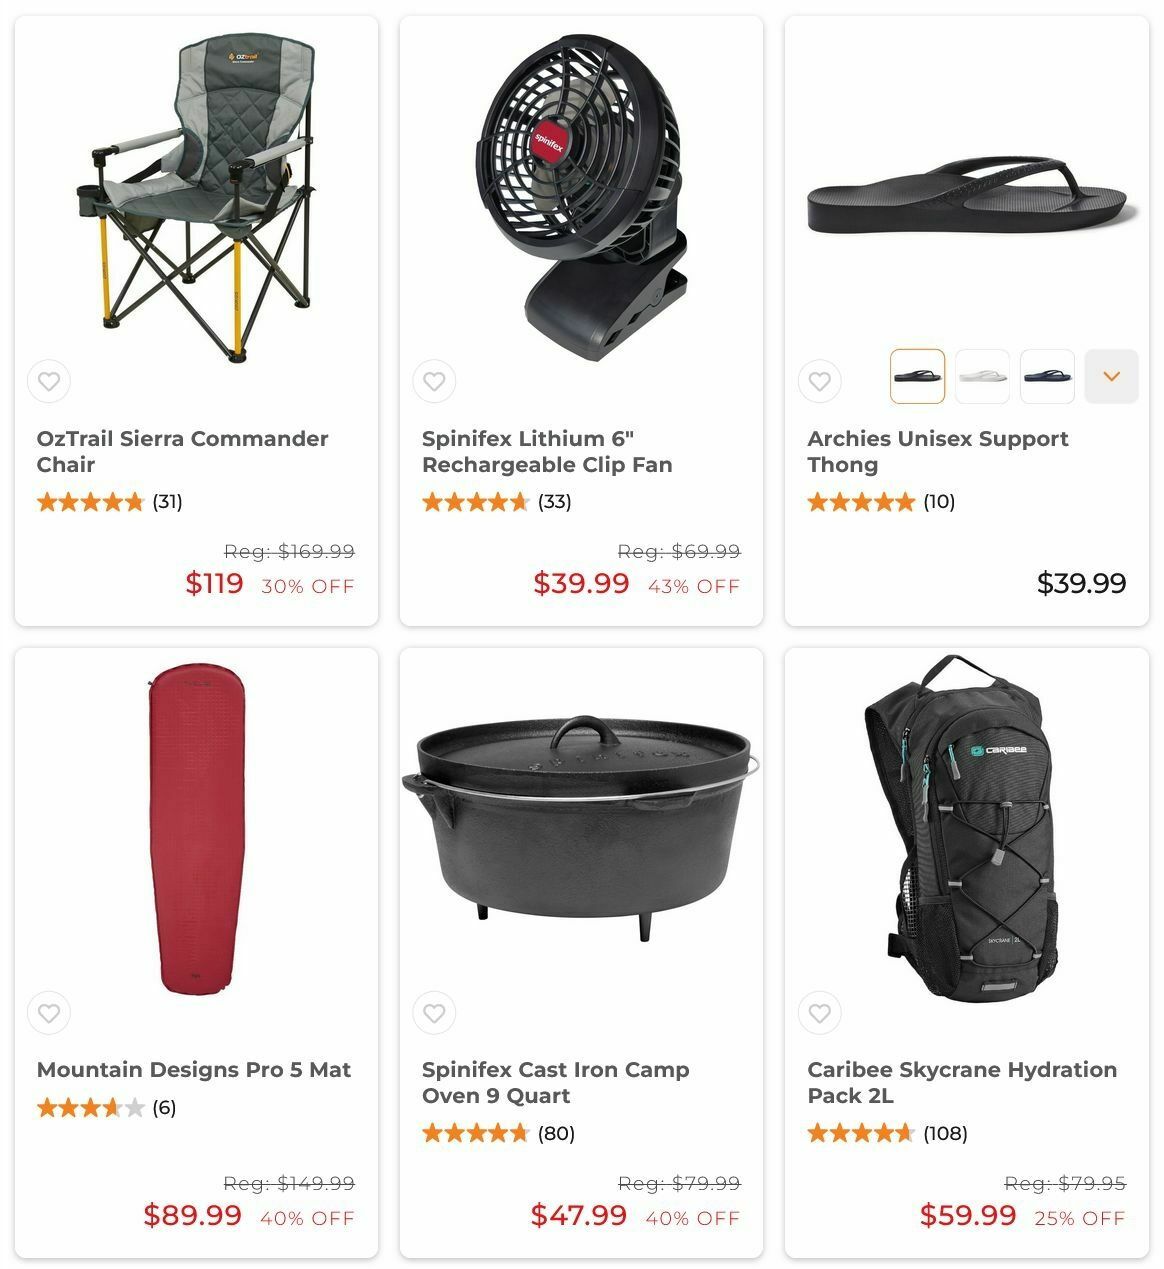Wishlist the Caribee Skycrane Hydration Pack

(820, 1013)
